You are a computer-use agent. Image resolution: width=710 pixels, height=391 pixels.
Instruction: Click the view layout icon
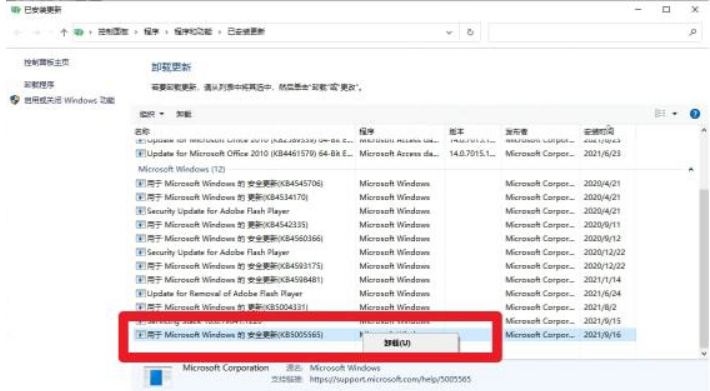click(660, 114)
